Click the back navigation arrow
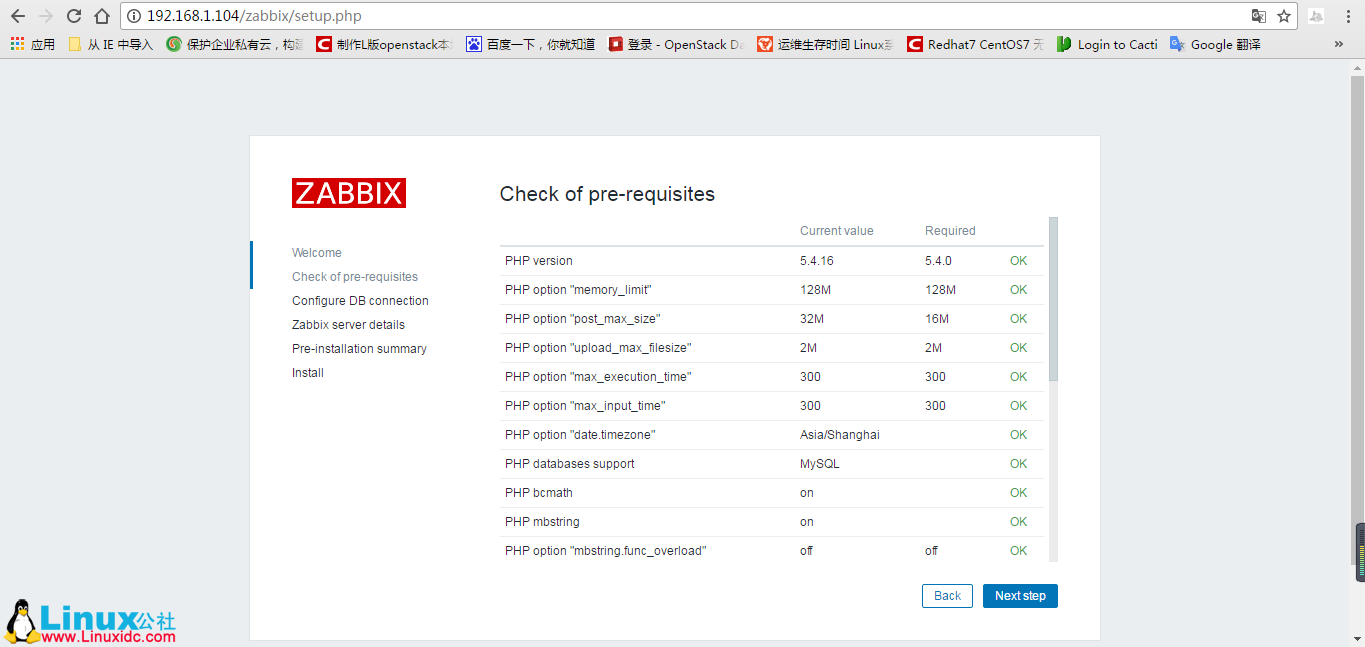 point(17,16)
